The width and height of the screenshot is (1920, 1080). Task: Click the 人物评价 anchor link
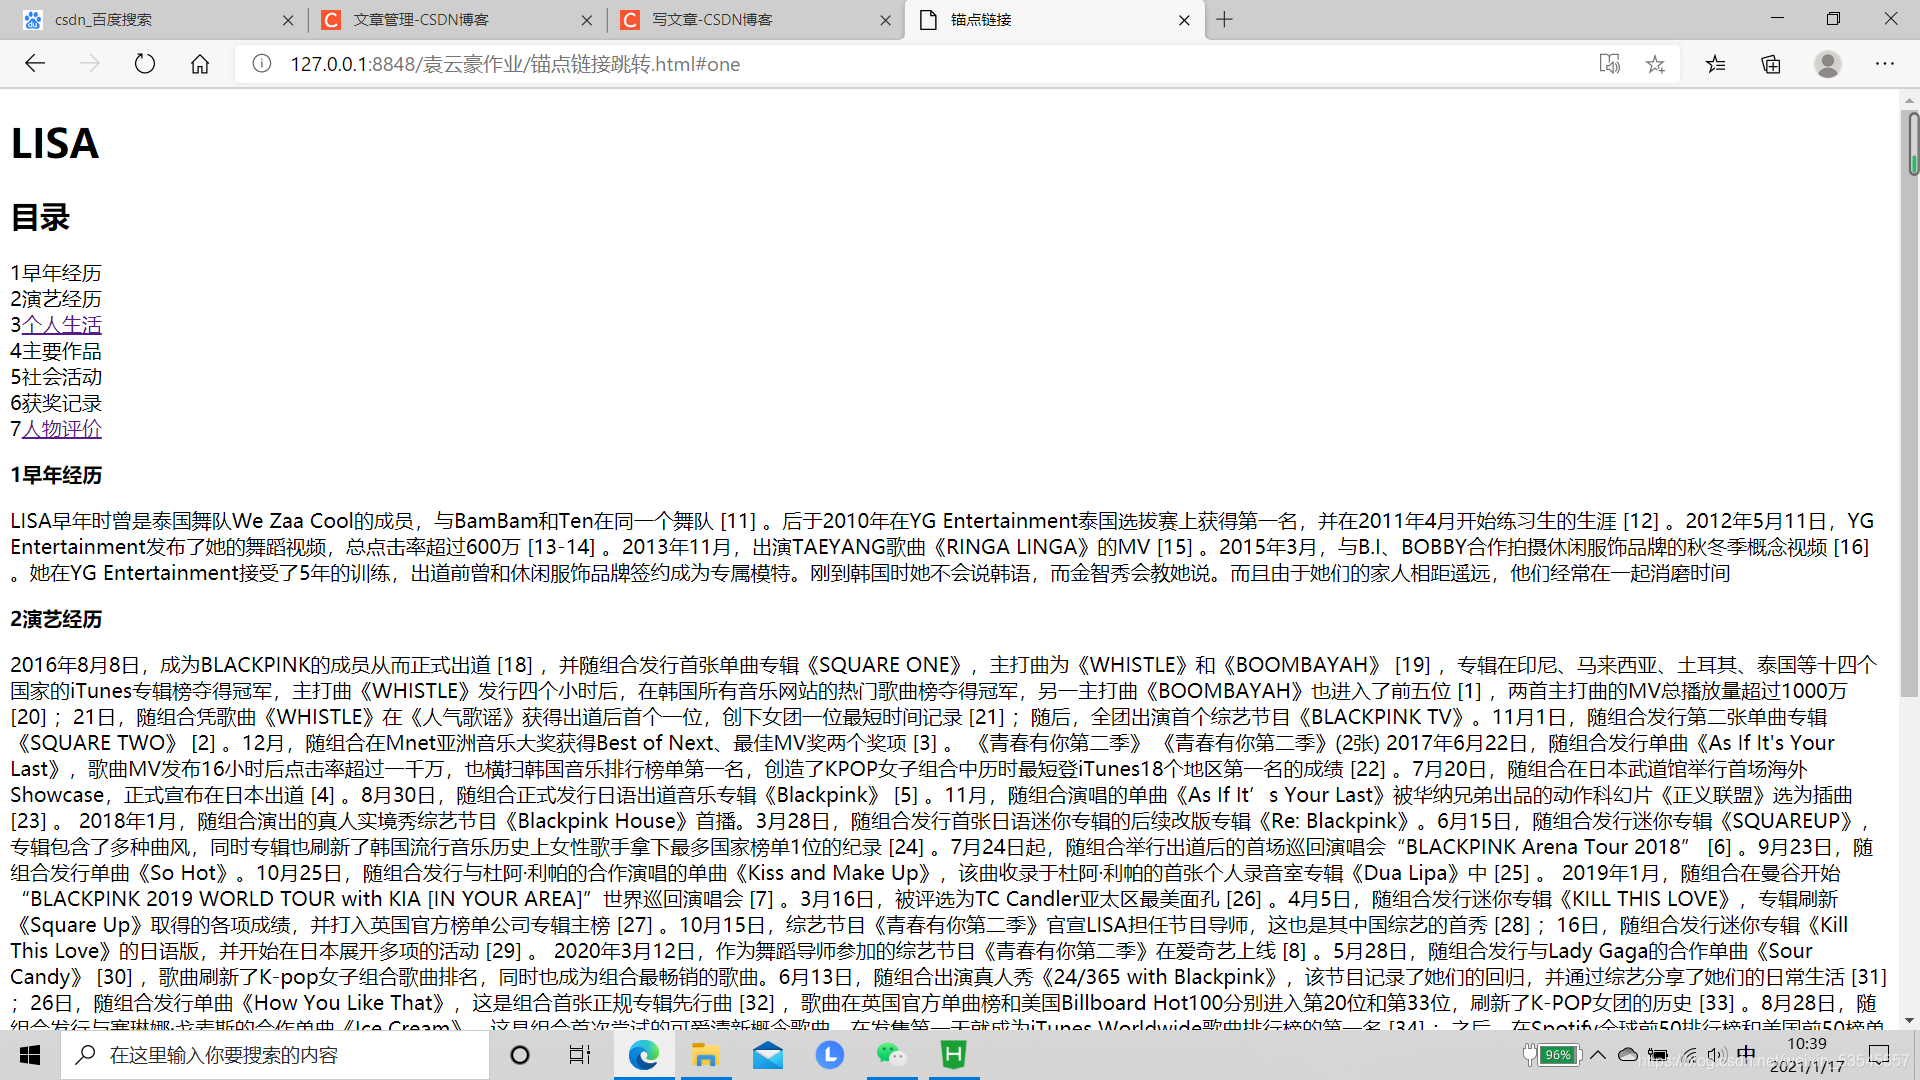[x=62, y=429]
